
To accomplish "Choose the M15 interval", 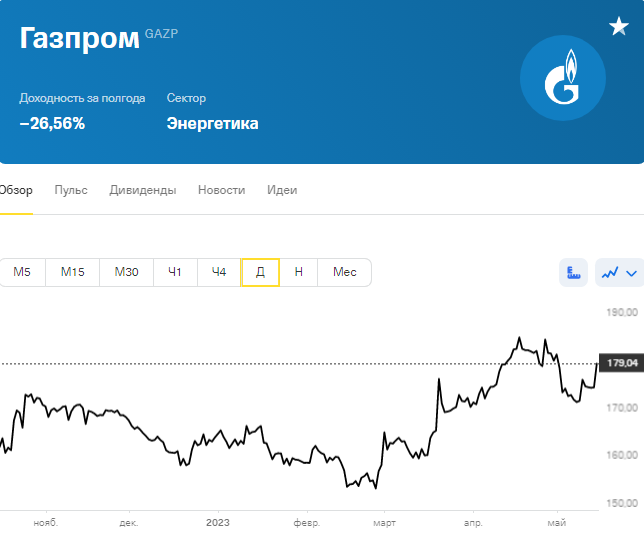I will pyautogui.click(x=72, y=272).
